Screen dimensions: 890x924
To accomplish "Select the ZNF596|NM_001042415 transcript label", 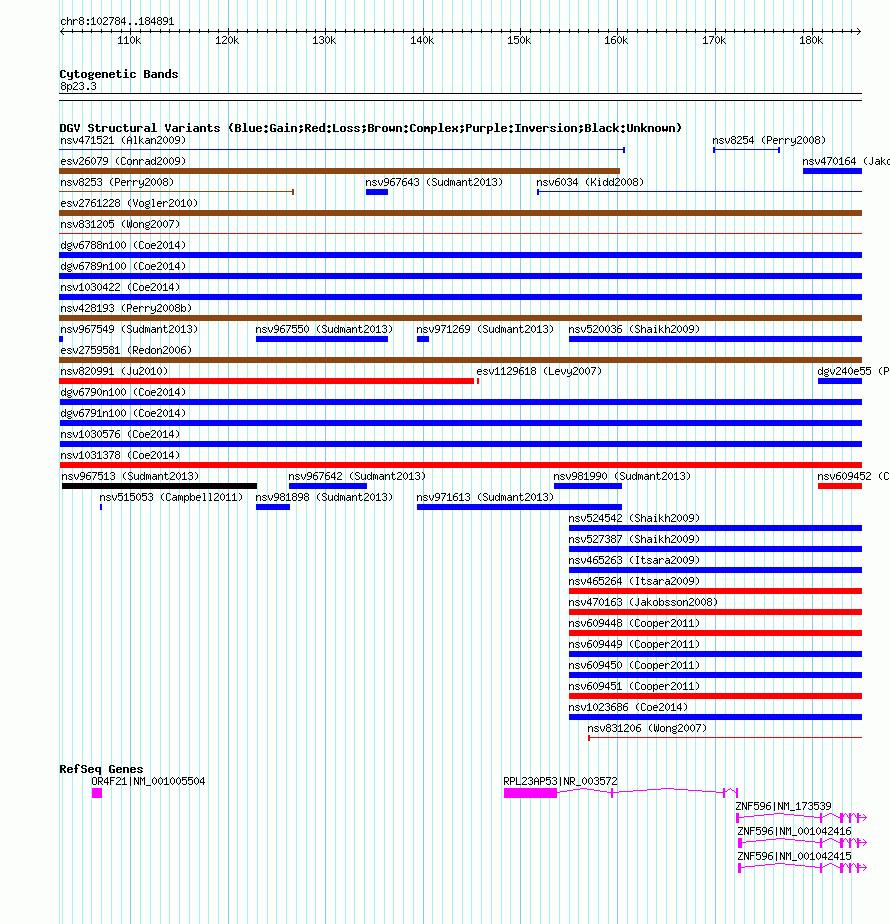I will pyautogui.click(x=795, y=856).
